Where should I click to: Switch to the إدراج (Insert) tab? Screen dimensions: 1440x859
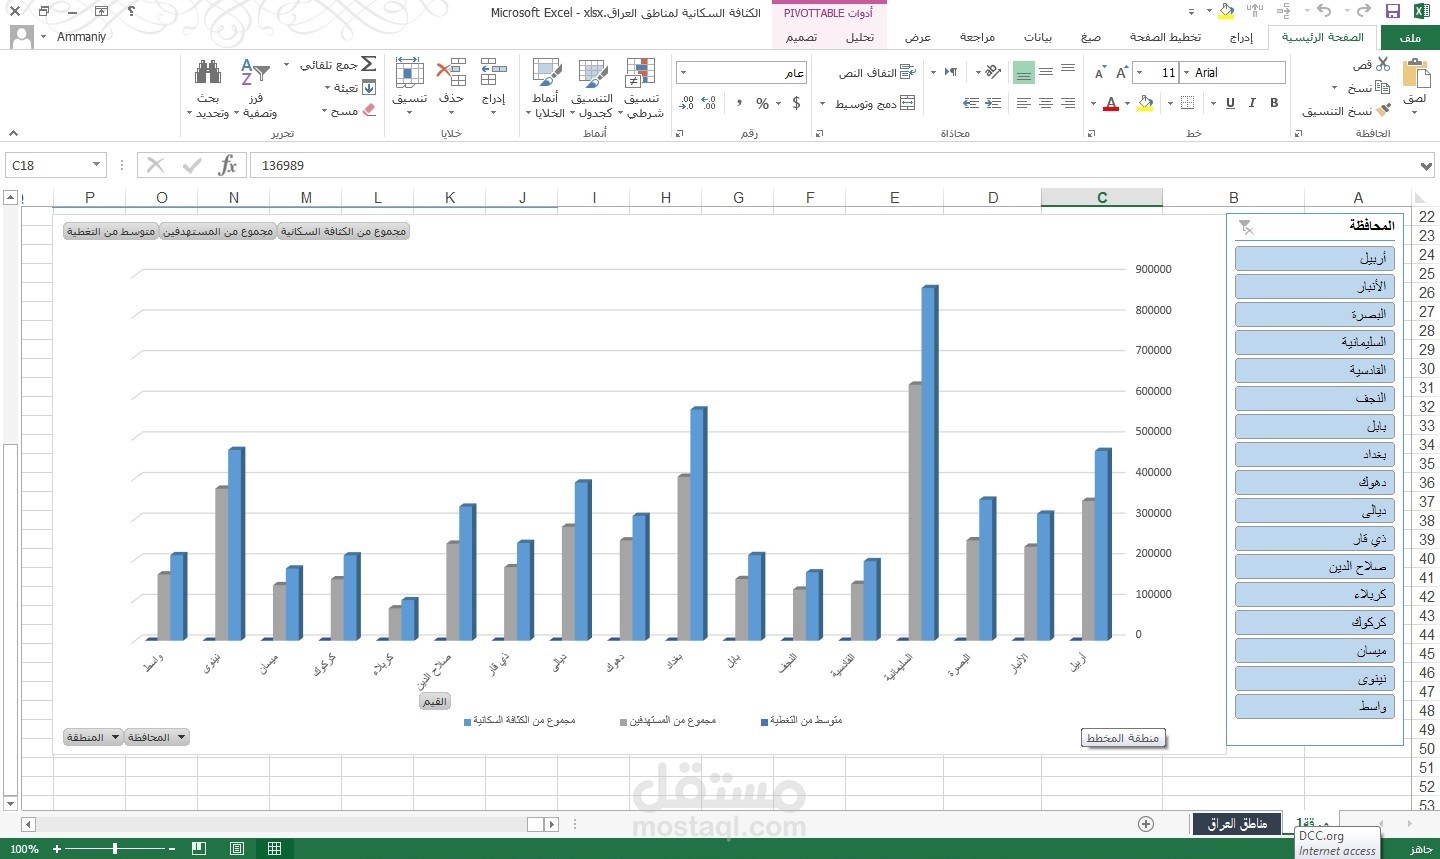click(1241, 37)
